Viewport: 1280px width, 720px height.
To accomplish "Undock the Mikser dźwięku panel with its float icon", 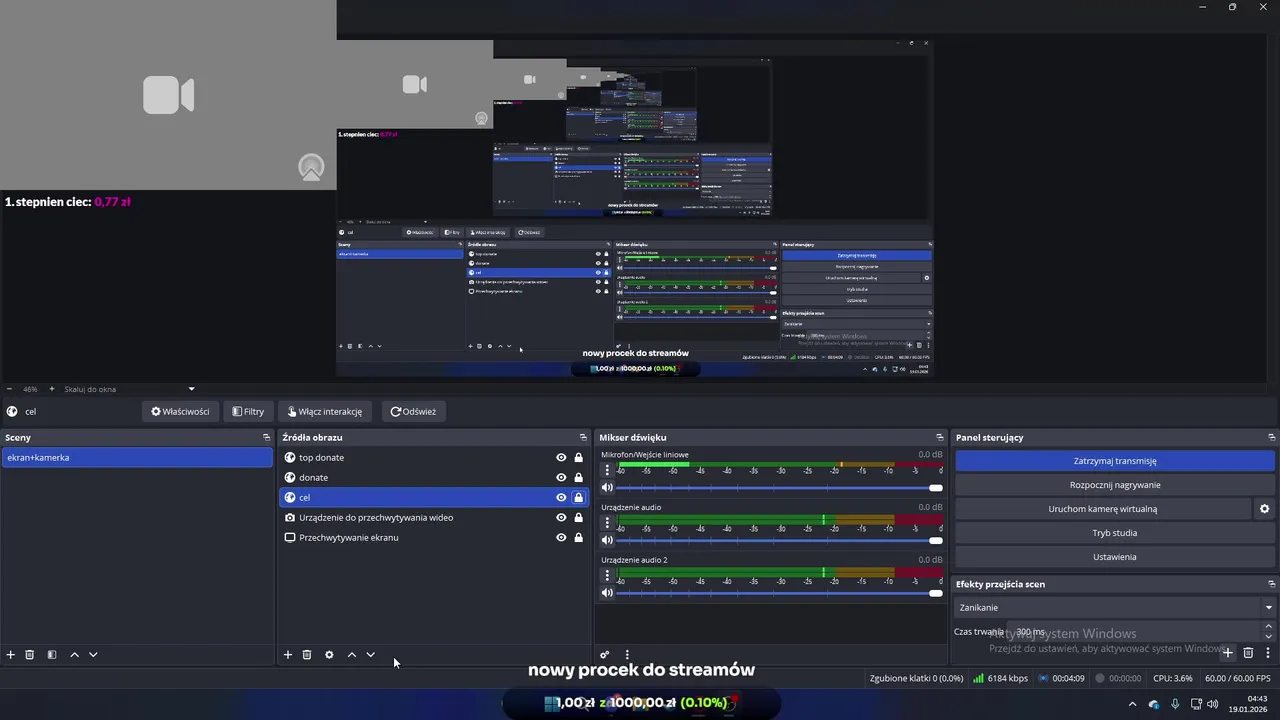I will tap(940, 437).
